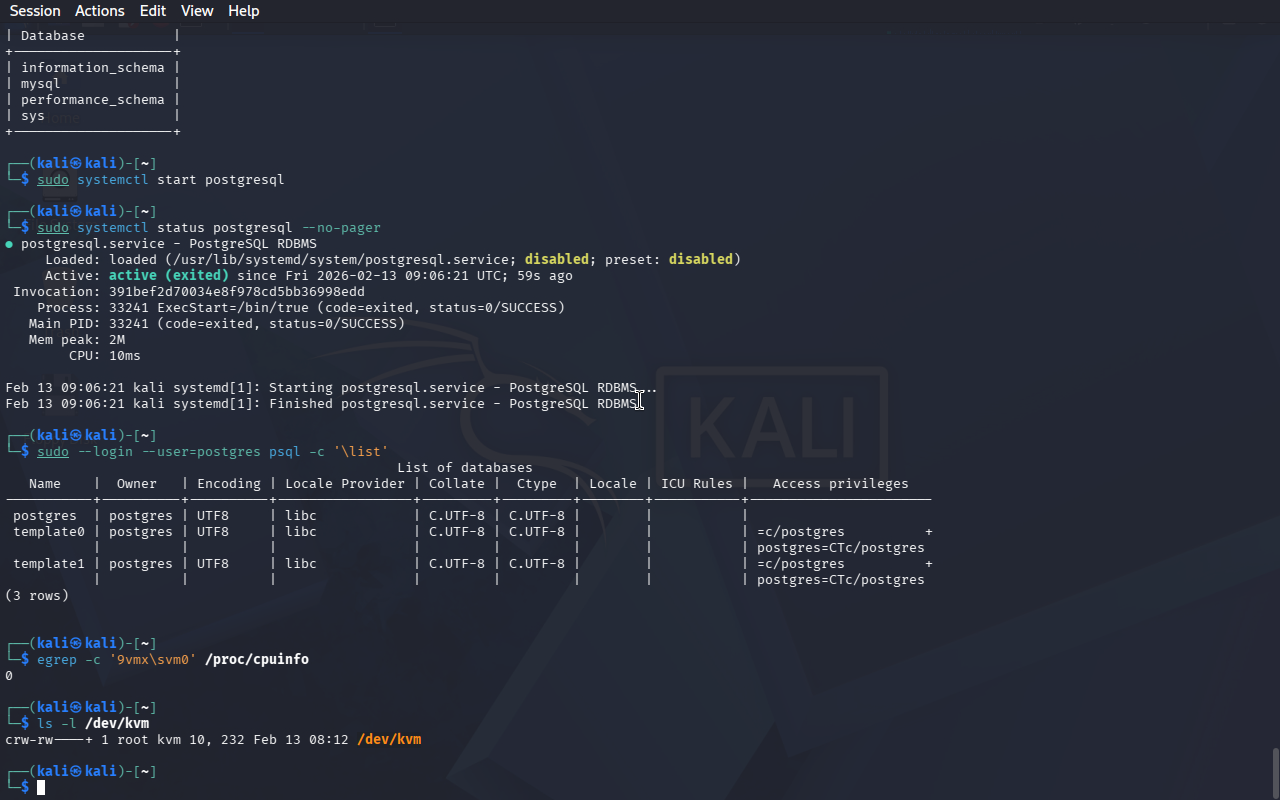Click the cursor block at the empty prompt

click(41, 788)
